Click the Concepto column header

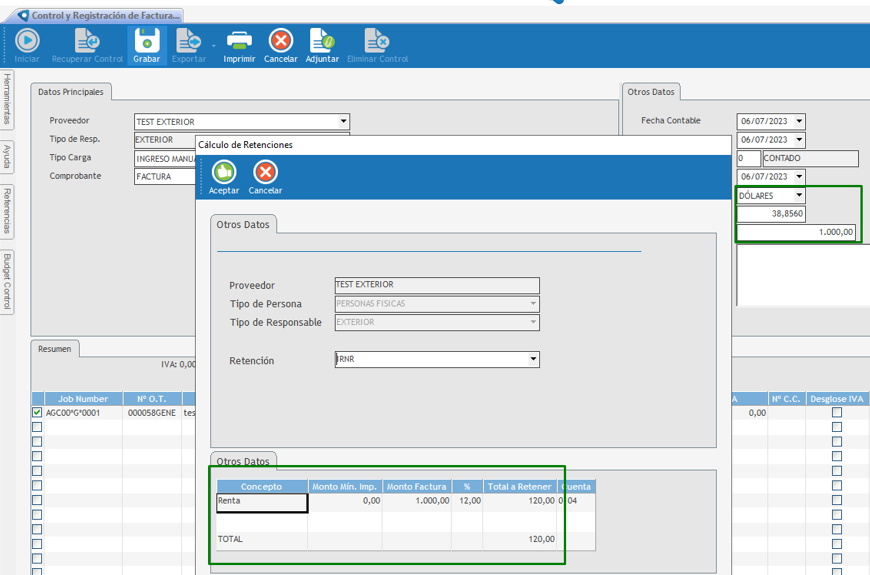point(261,487)
